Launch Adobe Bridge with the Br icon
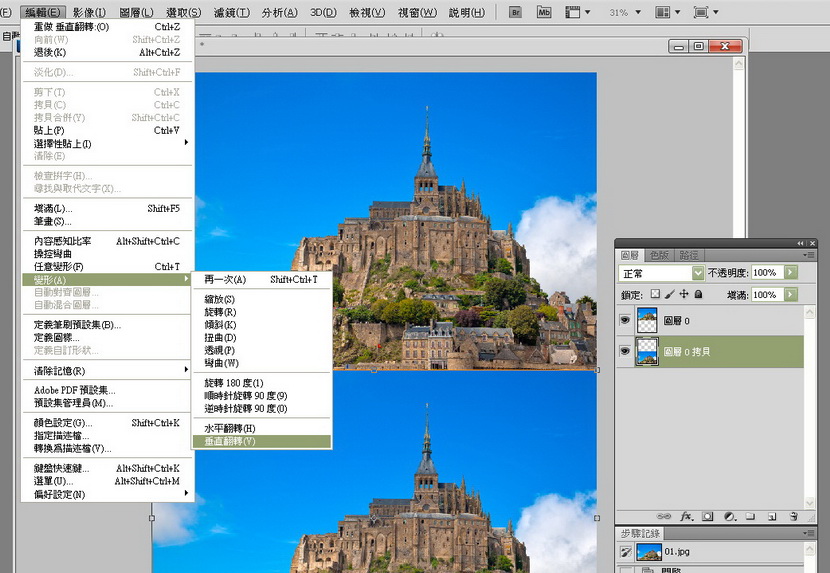The width and height of the screenshot is (830, 573). [x=515, y=12]
